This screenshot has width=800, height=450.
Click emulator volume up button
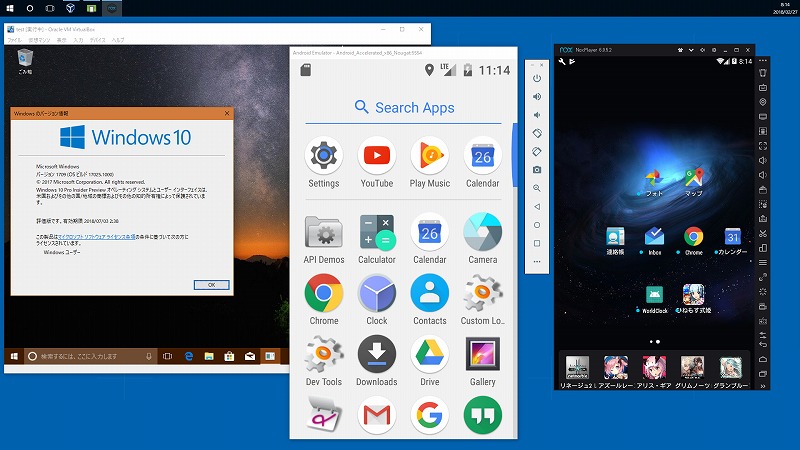(537, 96)
